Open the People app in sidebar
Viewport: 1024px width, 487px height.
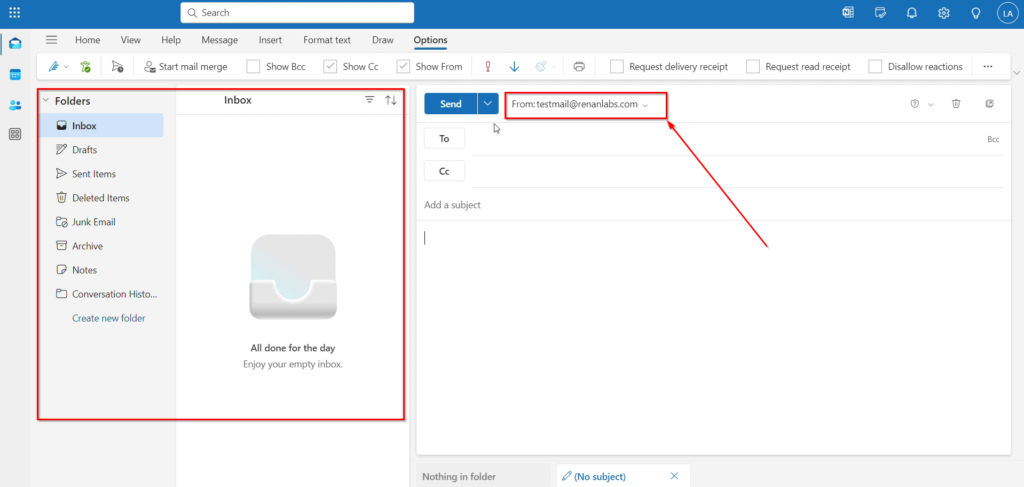tap(15, 104)
